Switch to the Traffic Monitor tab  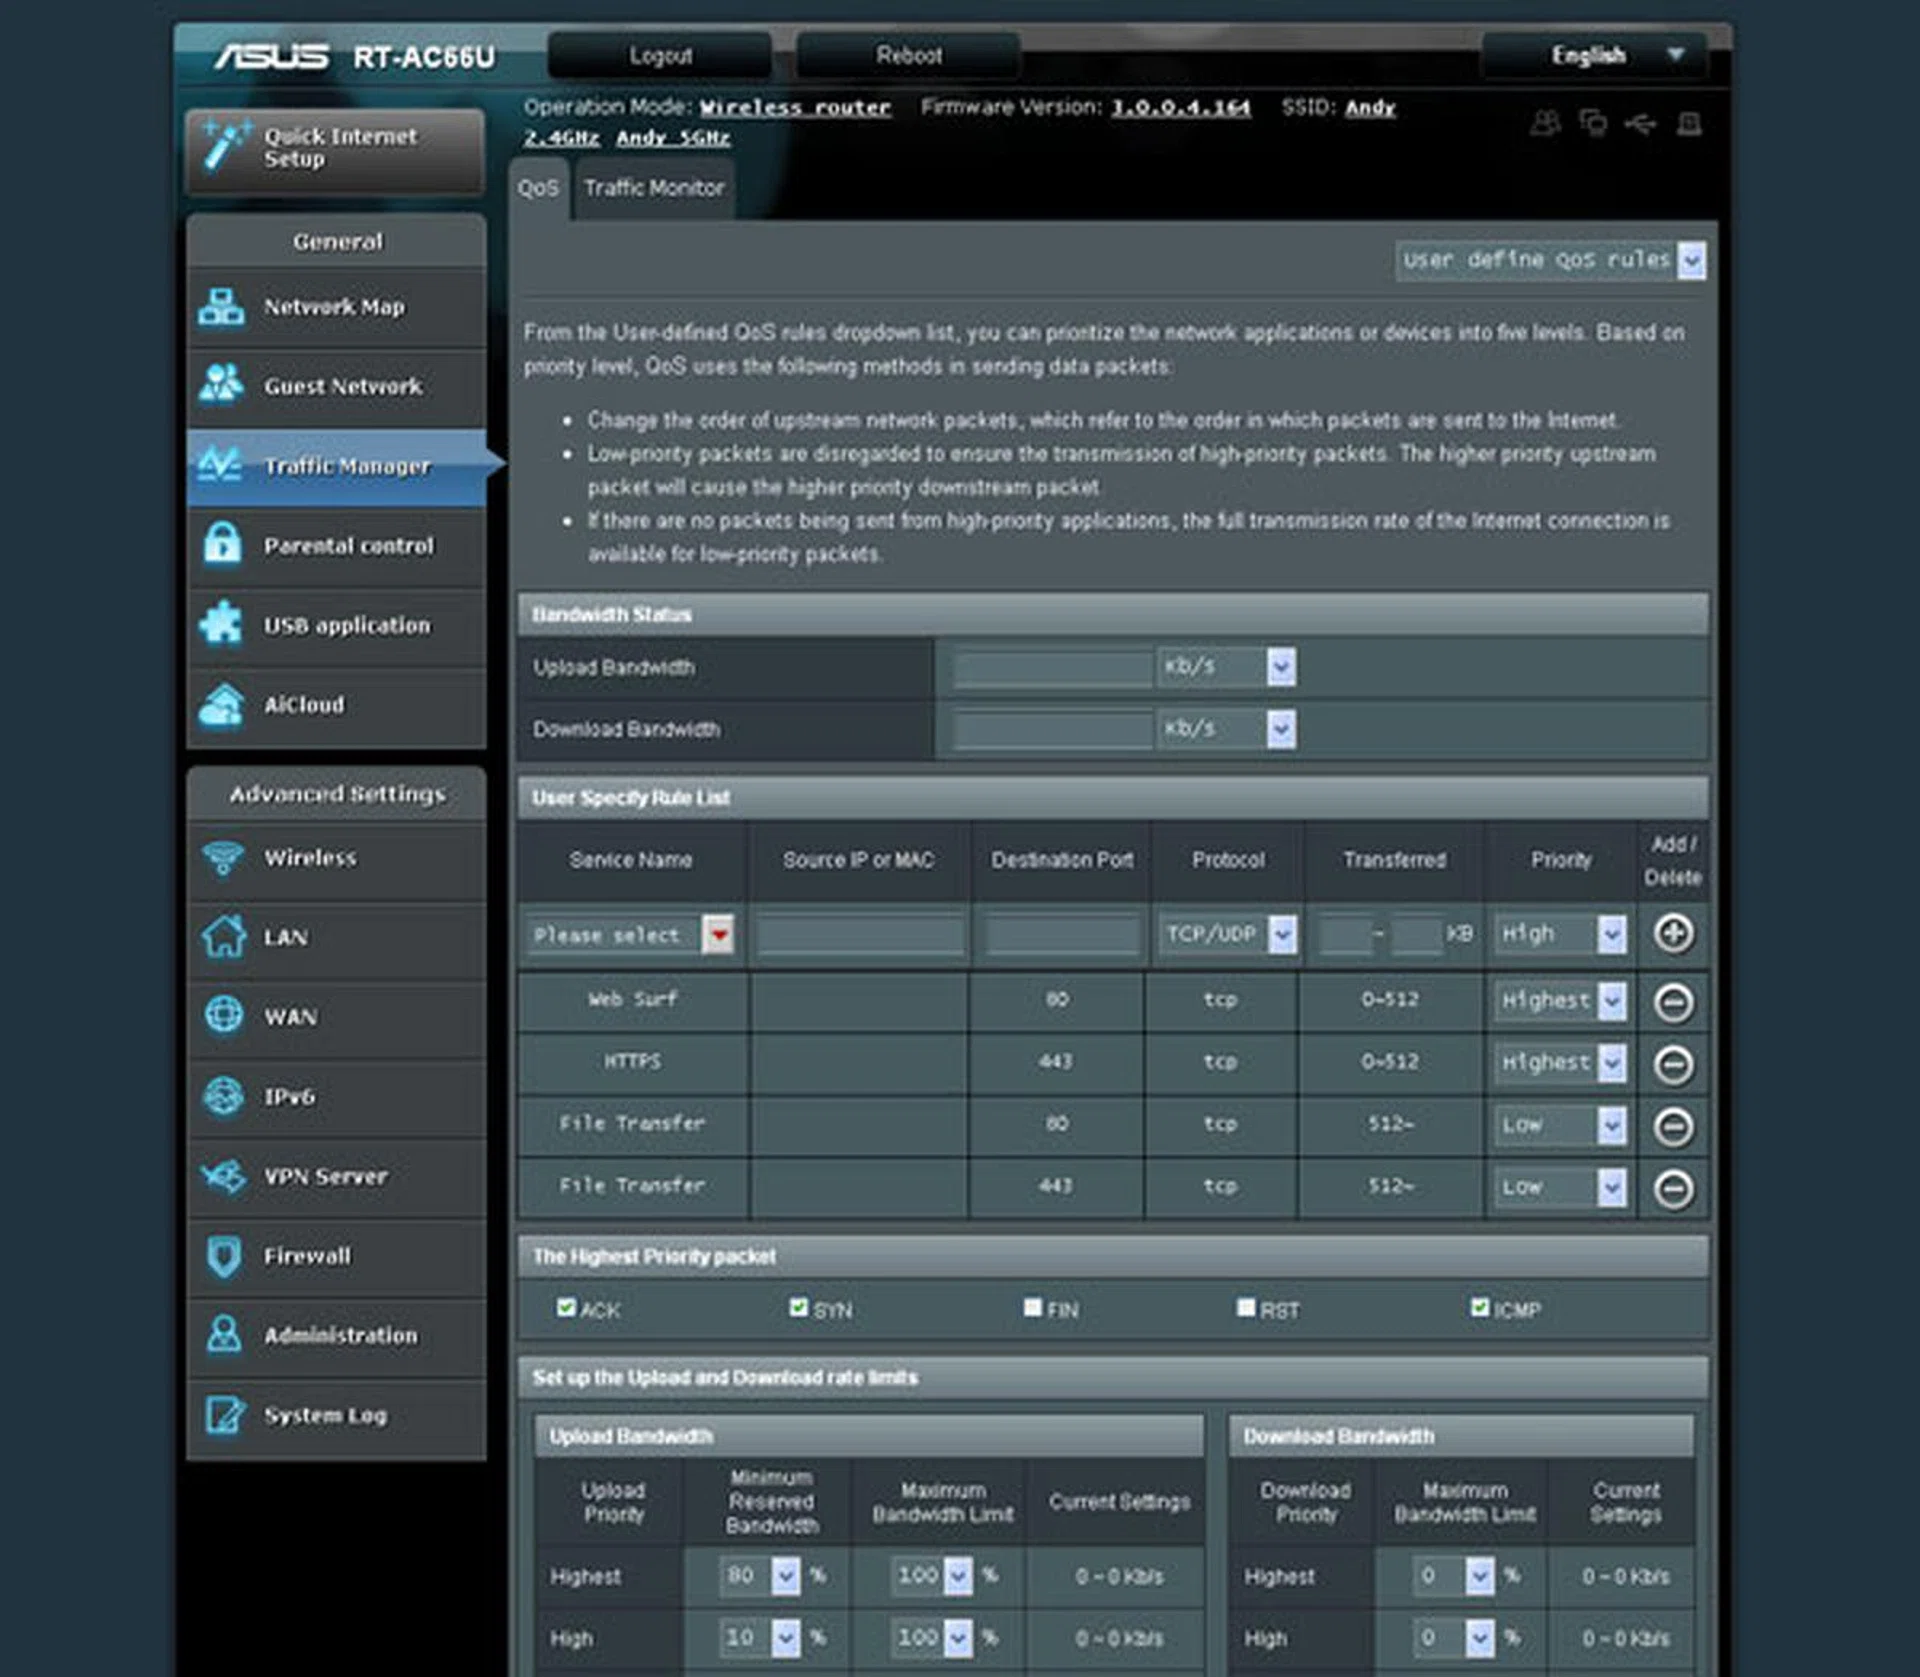[x=654, y=188]
